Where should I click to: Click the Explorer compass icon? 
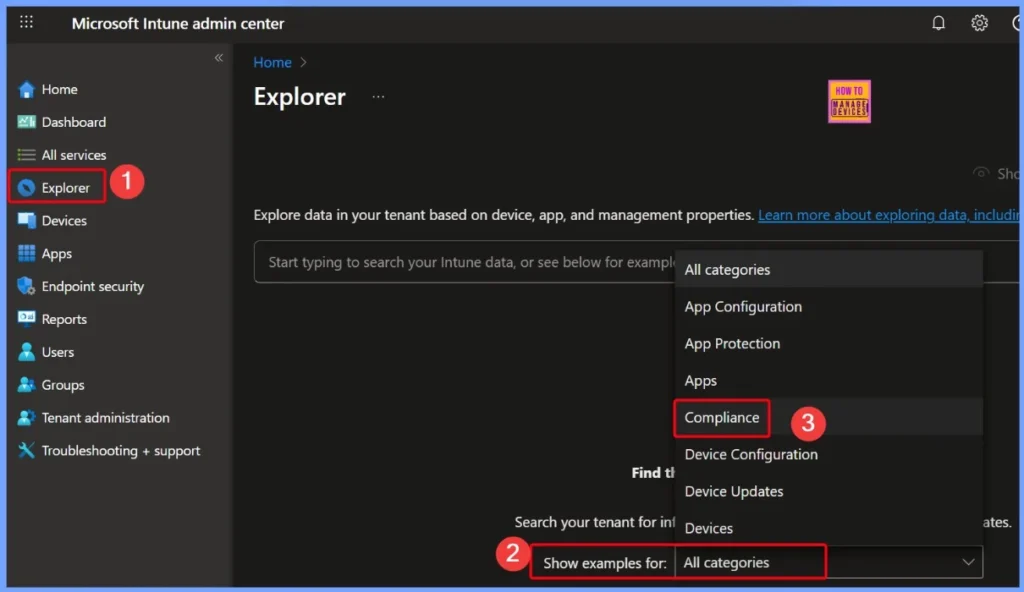click(x=26, y=188)
